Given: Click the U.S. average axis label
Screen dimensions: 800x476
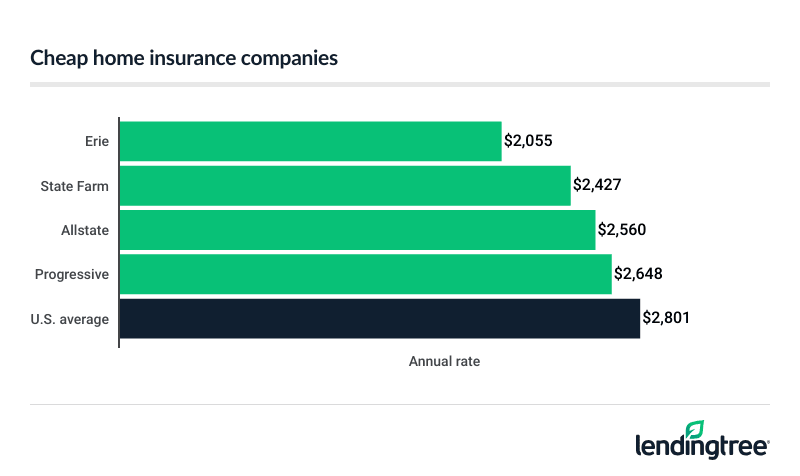Looking at the screenshot, I should coord(72,318).
